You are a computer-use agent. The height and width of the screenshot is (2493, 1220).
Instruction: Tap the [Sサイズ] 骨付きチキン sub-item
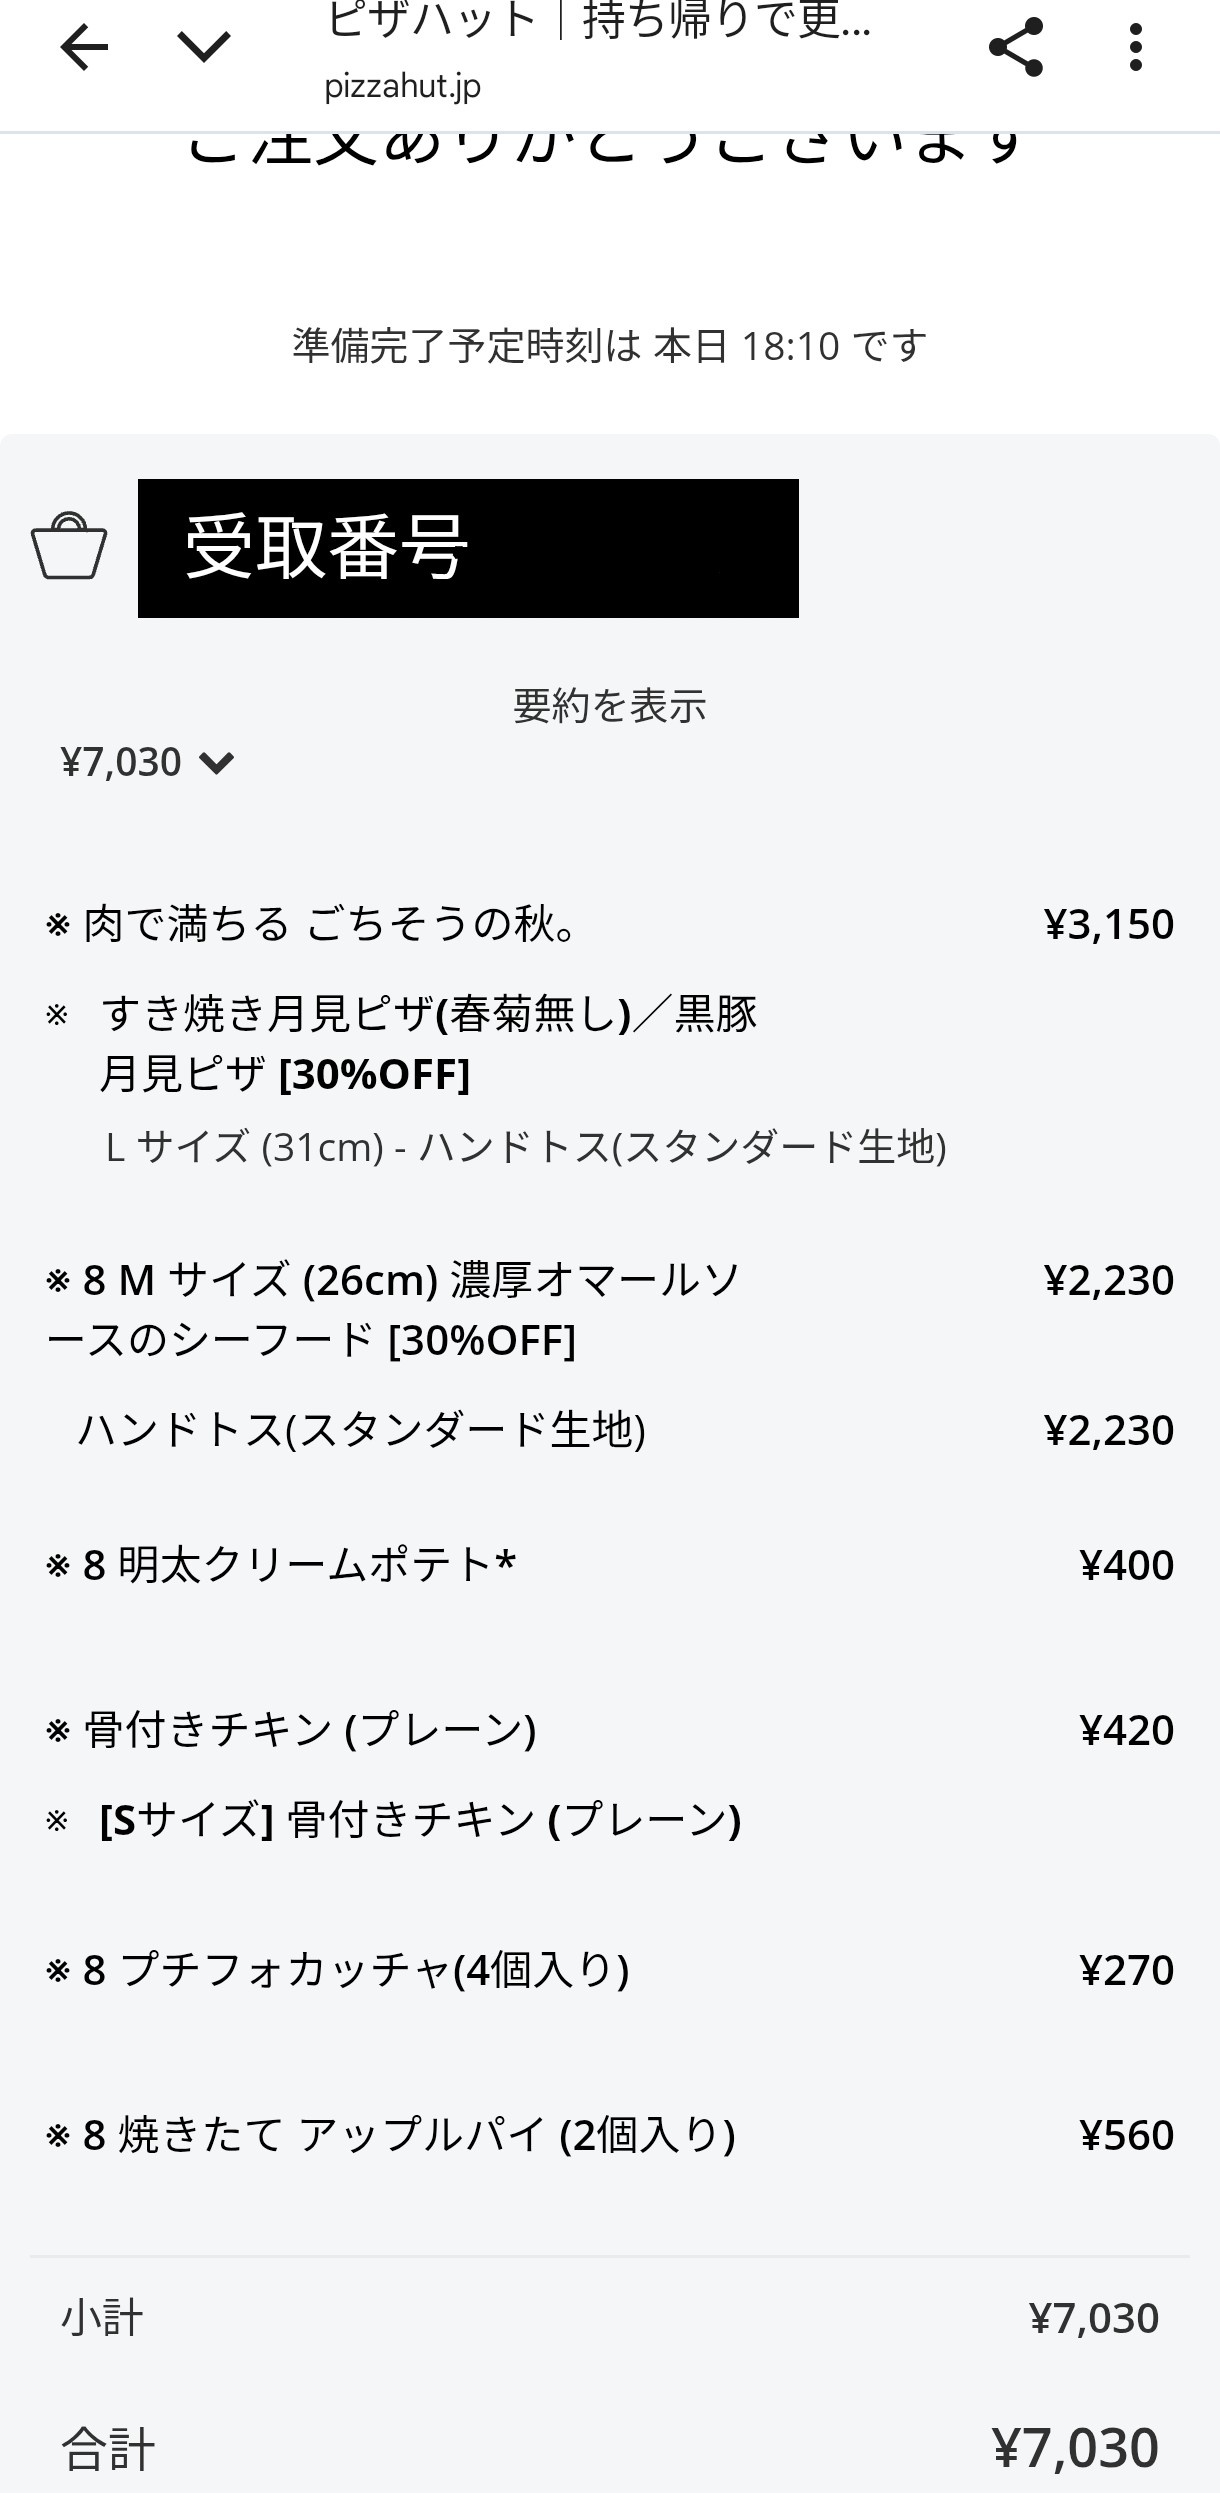point(420,1820)
